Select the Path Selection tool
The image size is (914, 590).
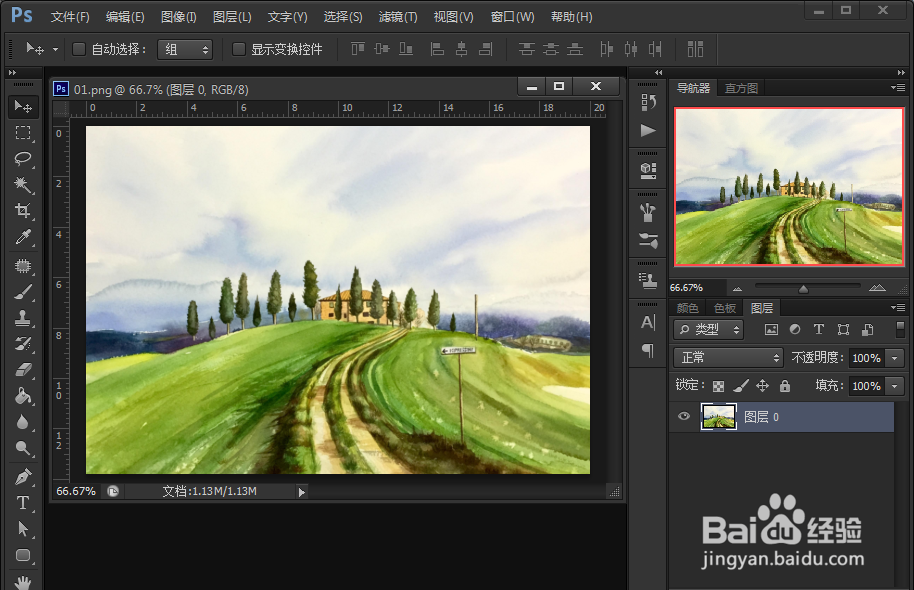pos(23,529)
